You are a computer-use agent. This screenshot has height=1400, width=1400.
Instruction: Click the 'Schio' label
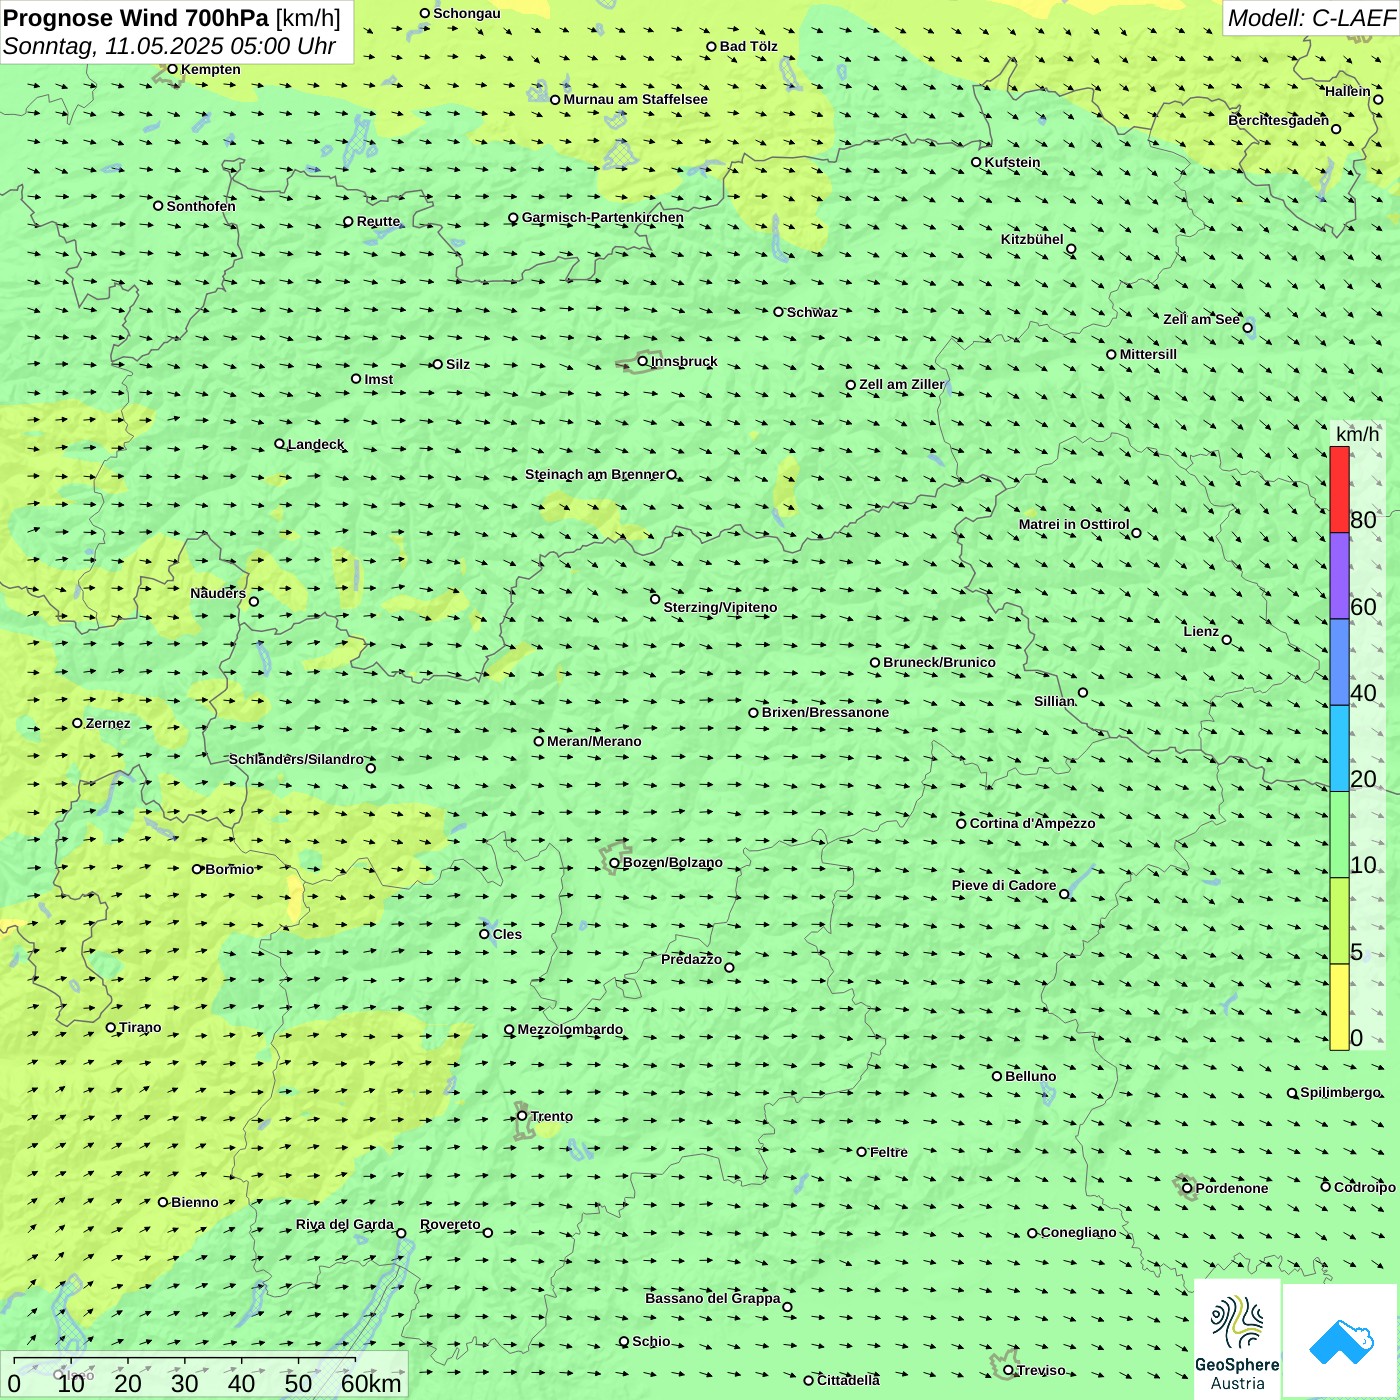[x=652, y=1341]
